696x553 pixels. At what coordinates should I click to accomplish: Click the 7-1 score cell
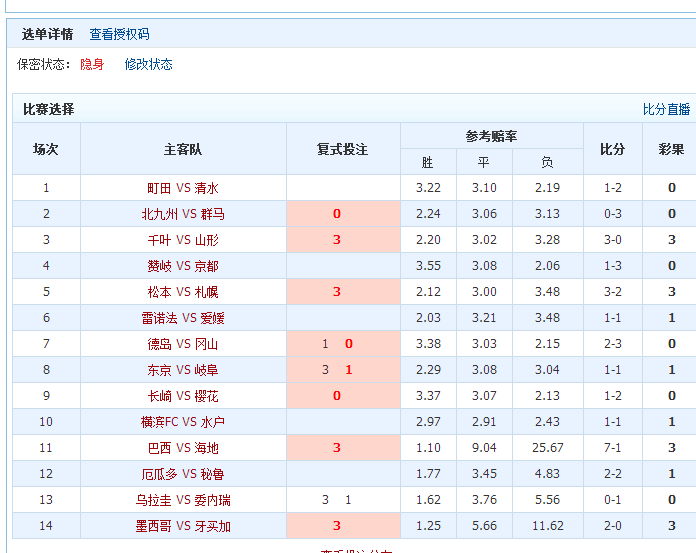coord(613,448)
